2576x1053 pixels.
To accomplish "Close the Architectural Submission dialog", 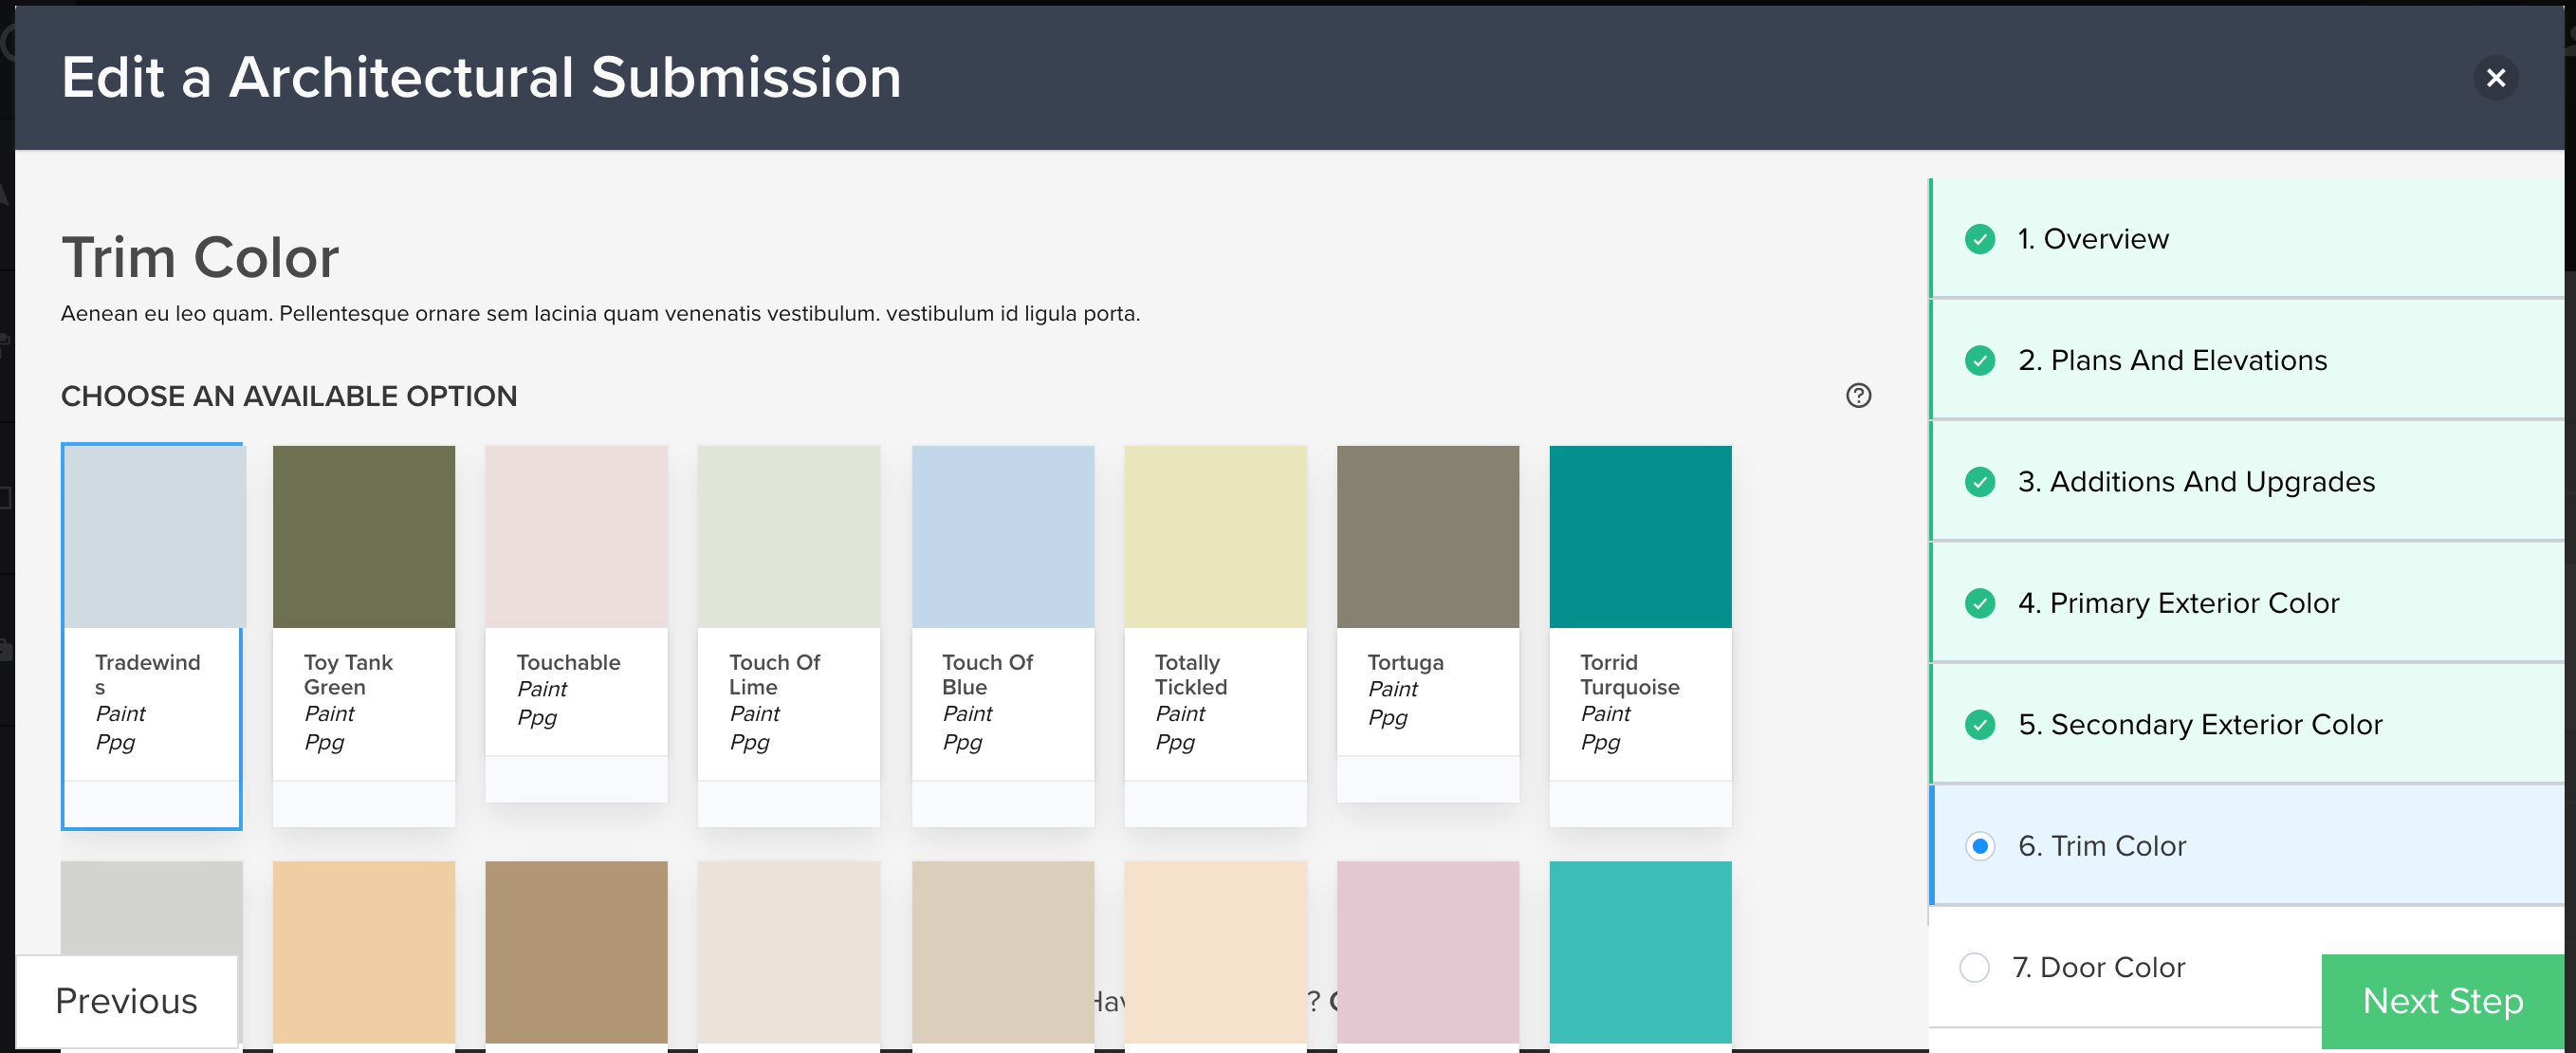I will tap(2495, 78).
